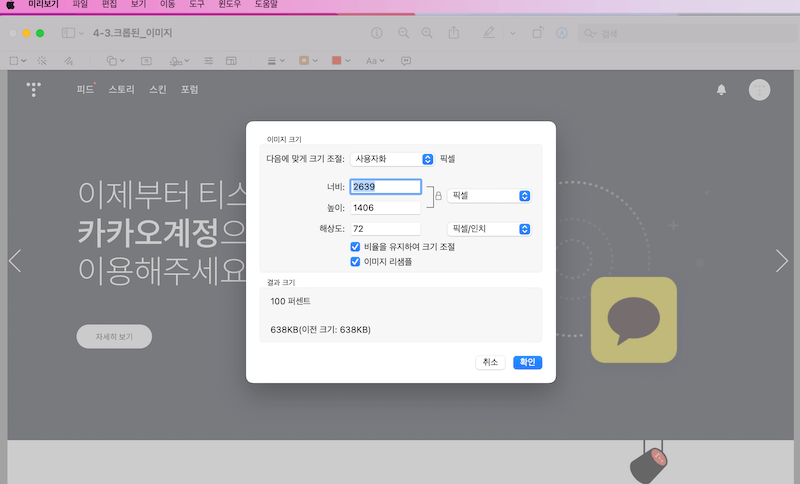Rotate the image with toolbar icon
800x484 pixels.
(x=538, y=33)
